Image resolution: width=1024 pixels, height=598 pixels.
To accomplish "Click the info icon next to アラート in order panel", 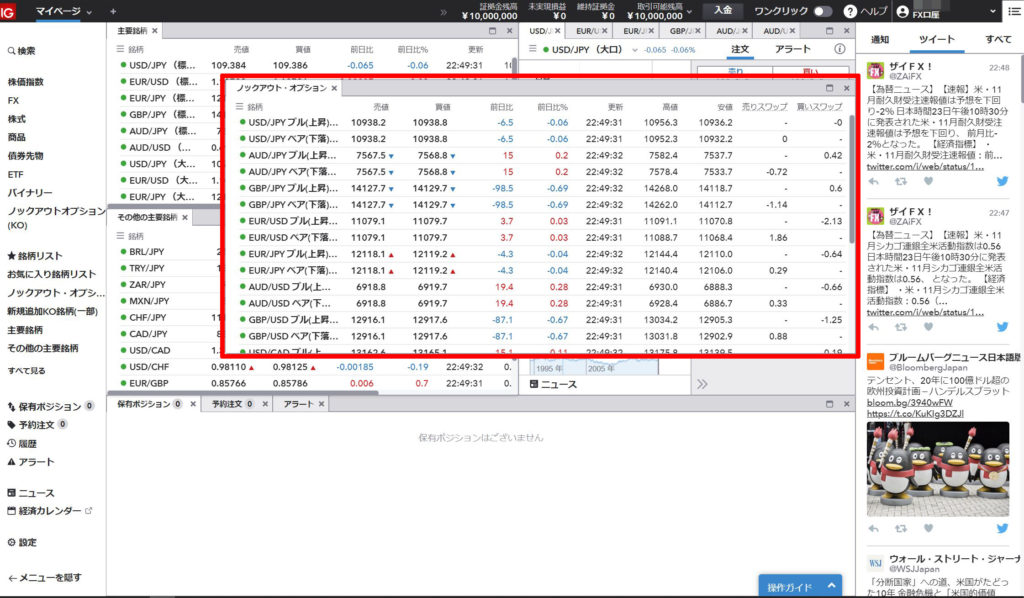I will pos(840,49).
